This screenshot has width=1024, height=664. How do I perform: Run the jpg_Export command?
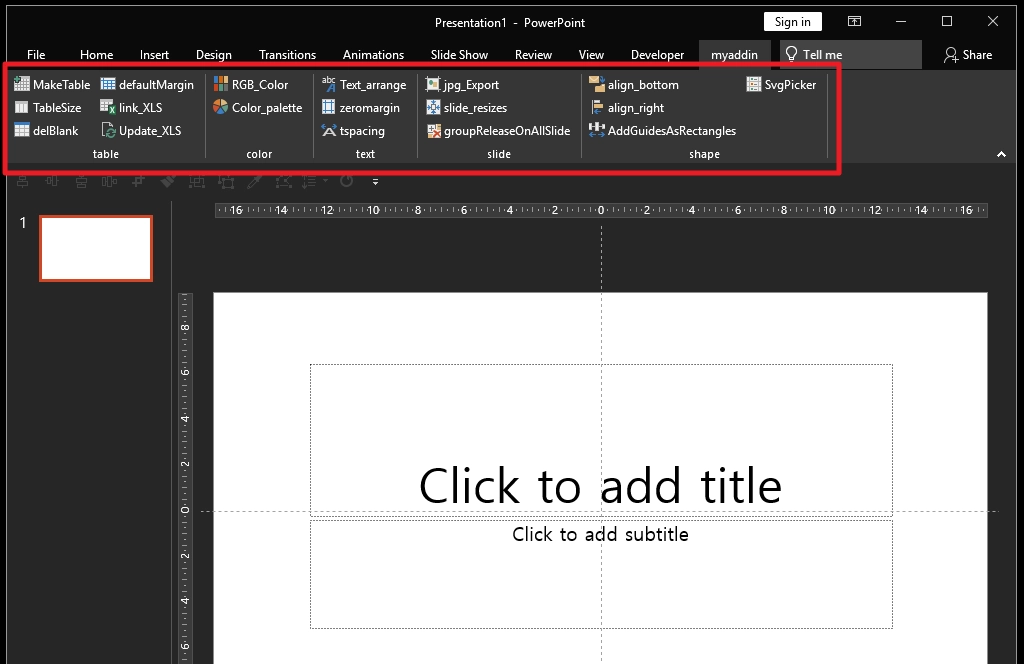click(x=462, y=84)
